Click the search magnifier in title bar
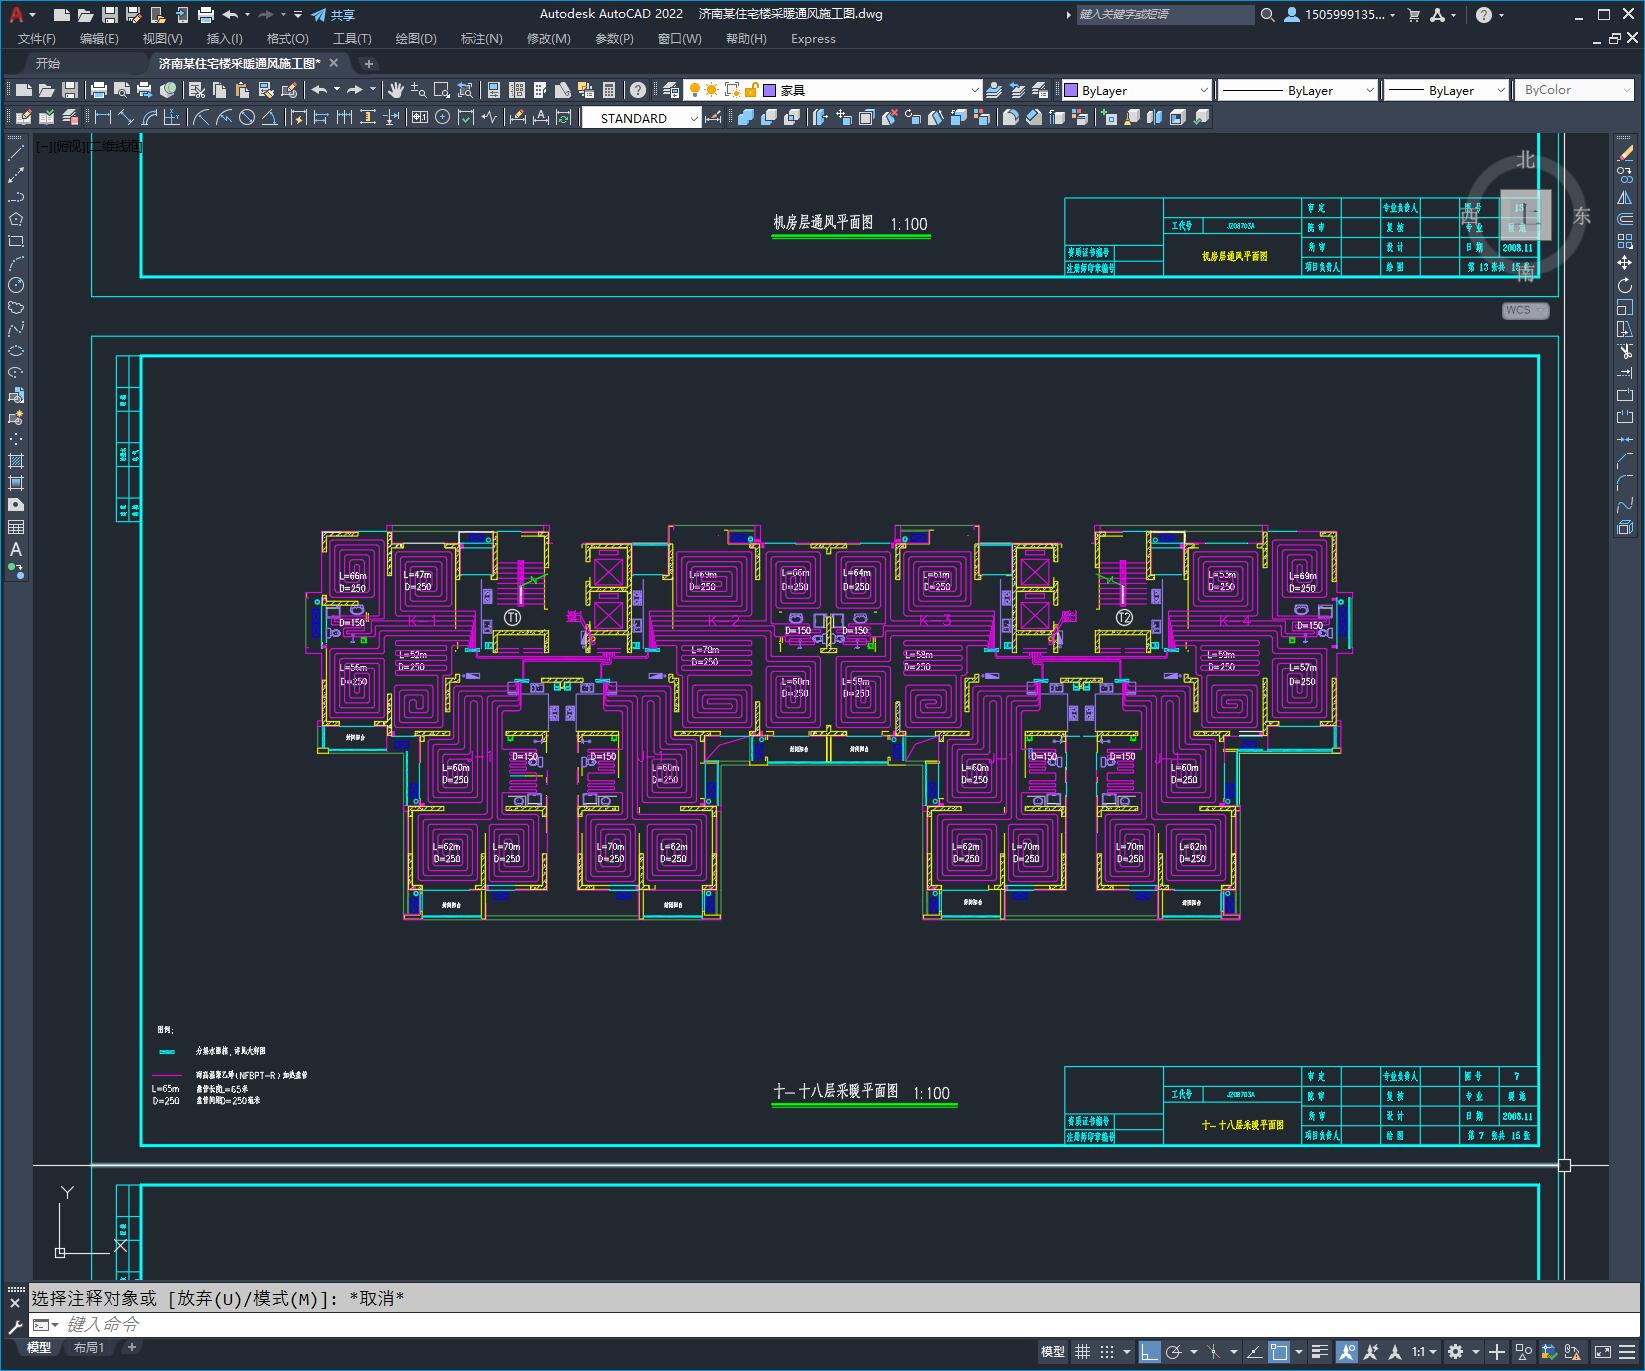 point(1267,14)
